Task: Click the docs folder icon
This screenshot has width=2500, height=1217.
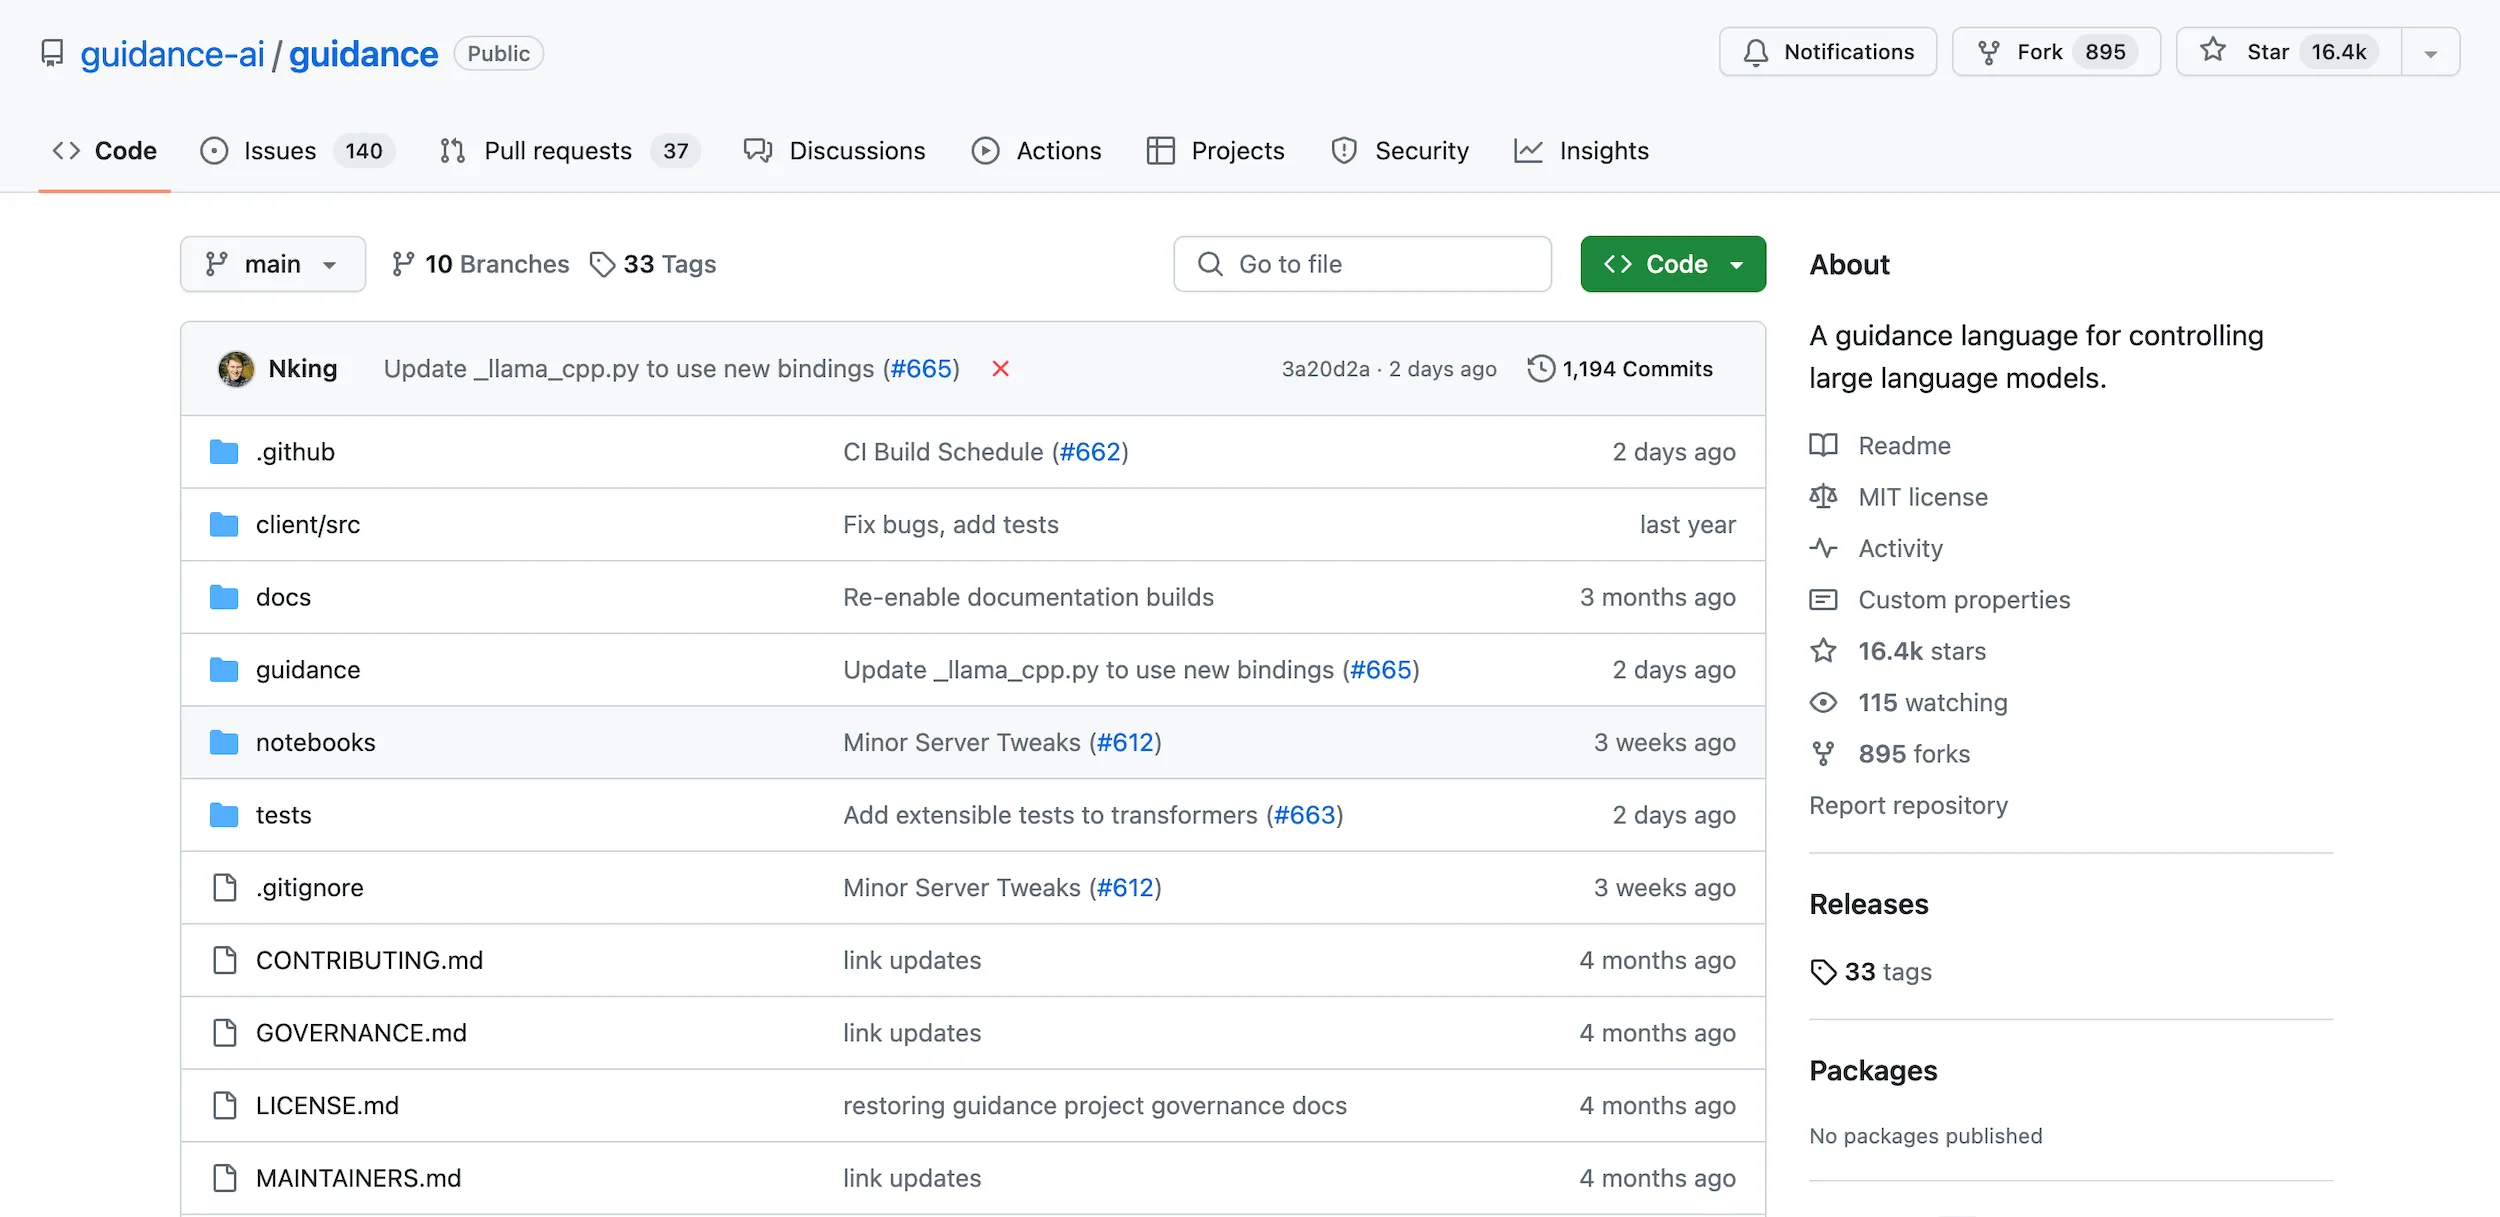Action: click(224, 597)
